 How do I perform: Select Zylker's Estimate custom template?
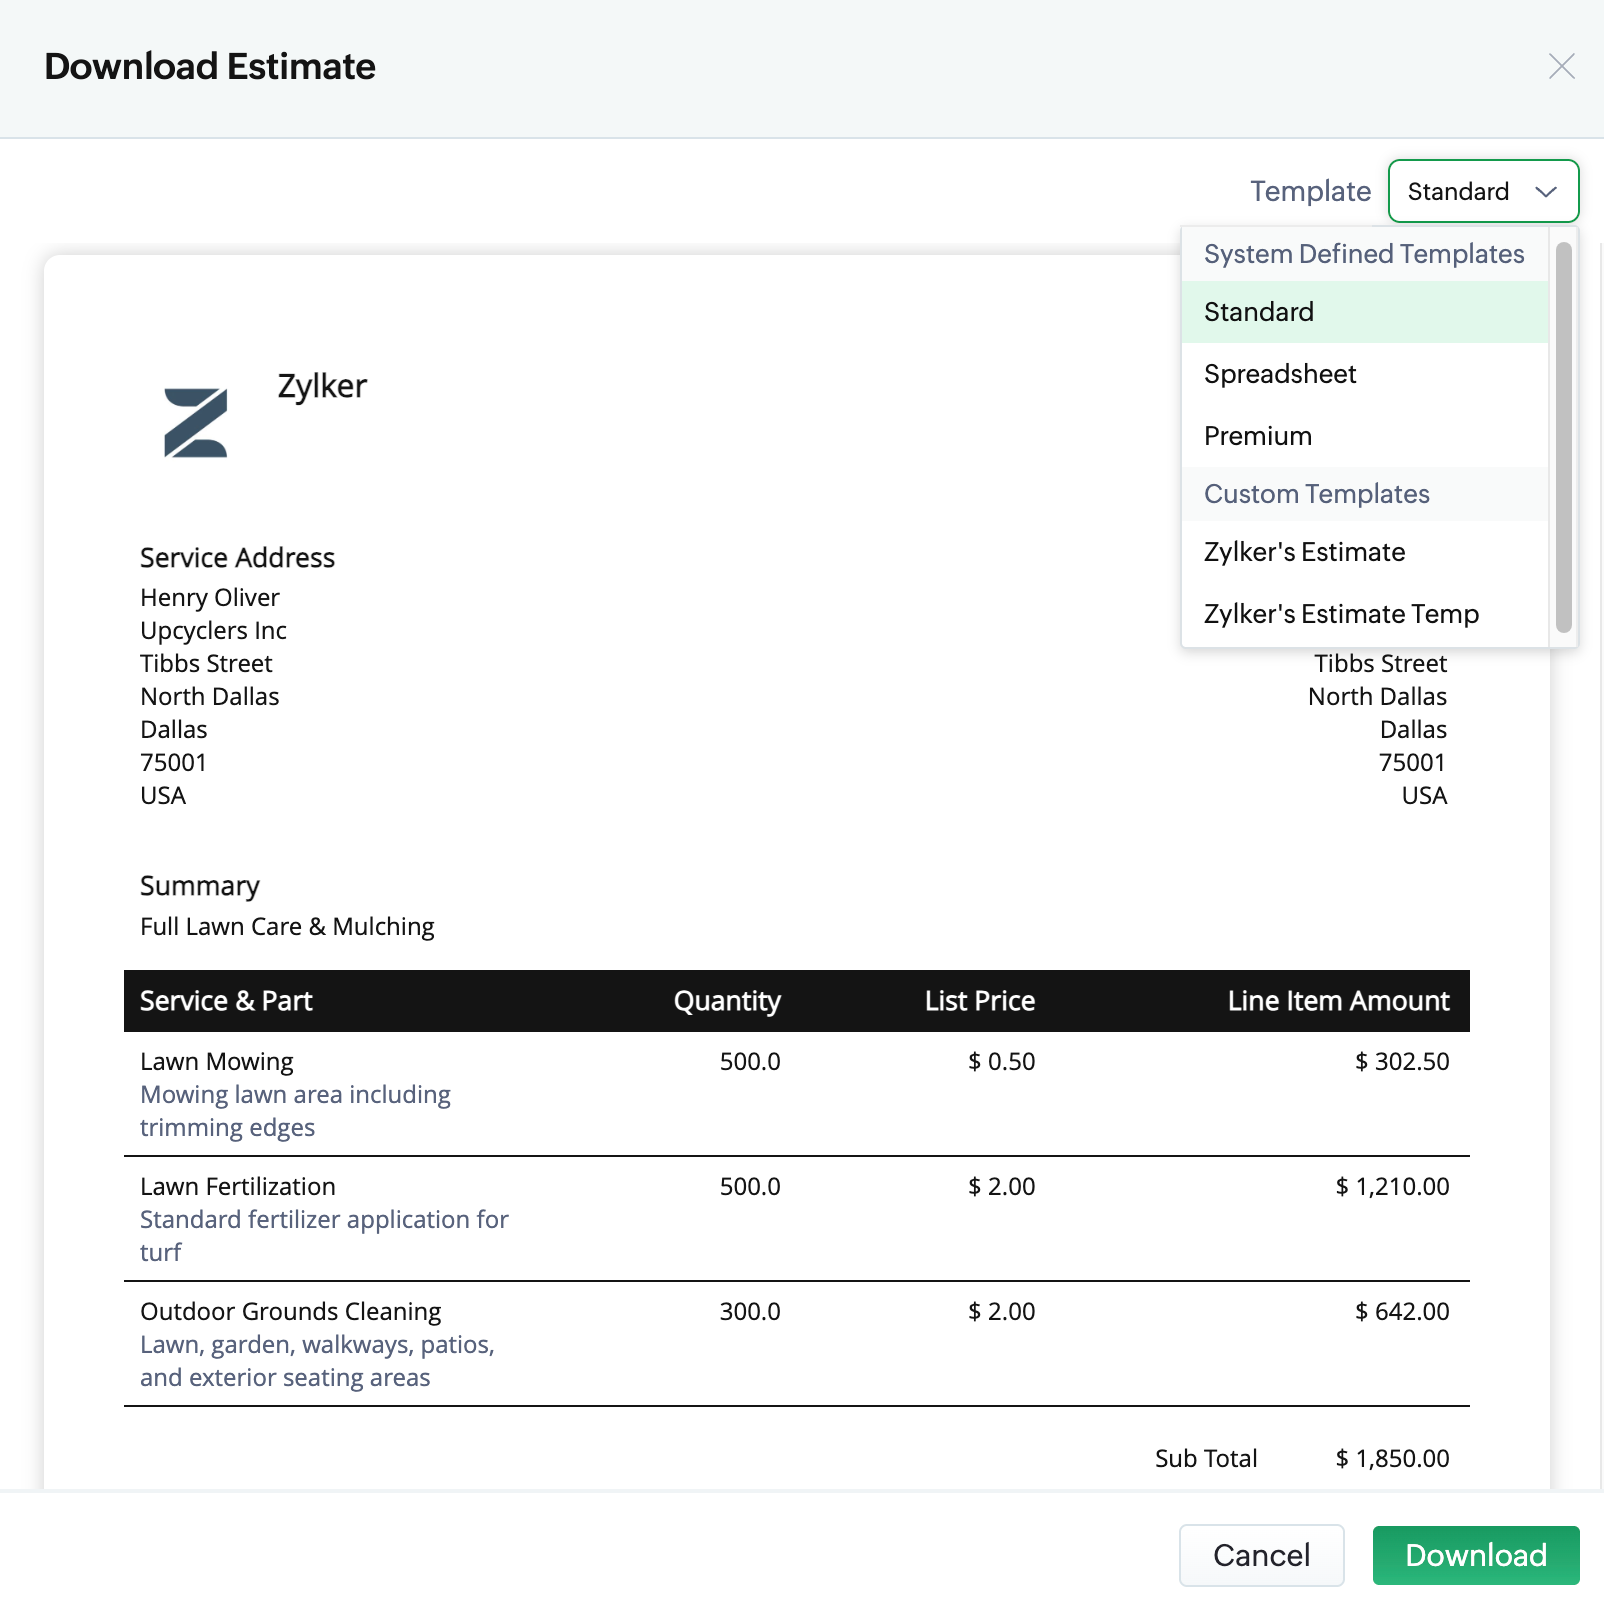(1304, 552)
